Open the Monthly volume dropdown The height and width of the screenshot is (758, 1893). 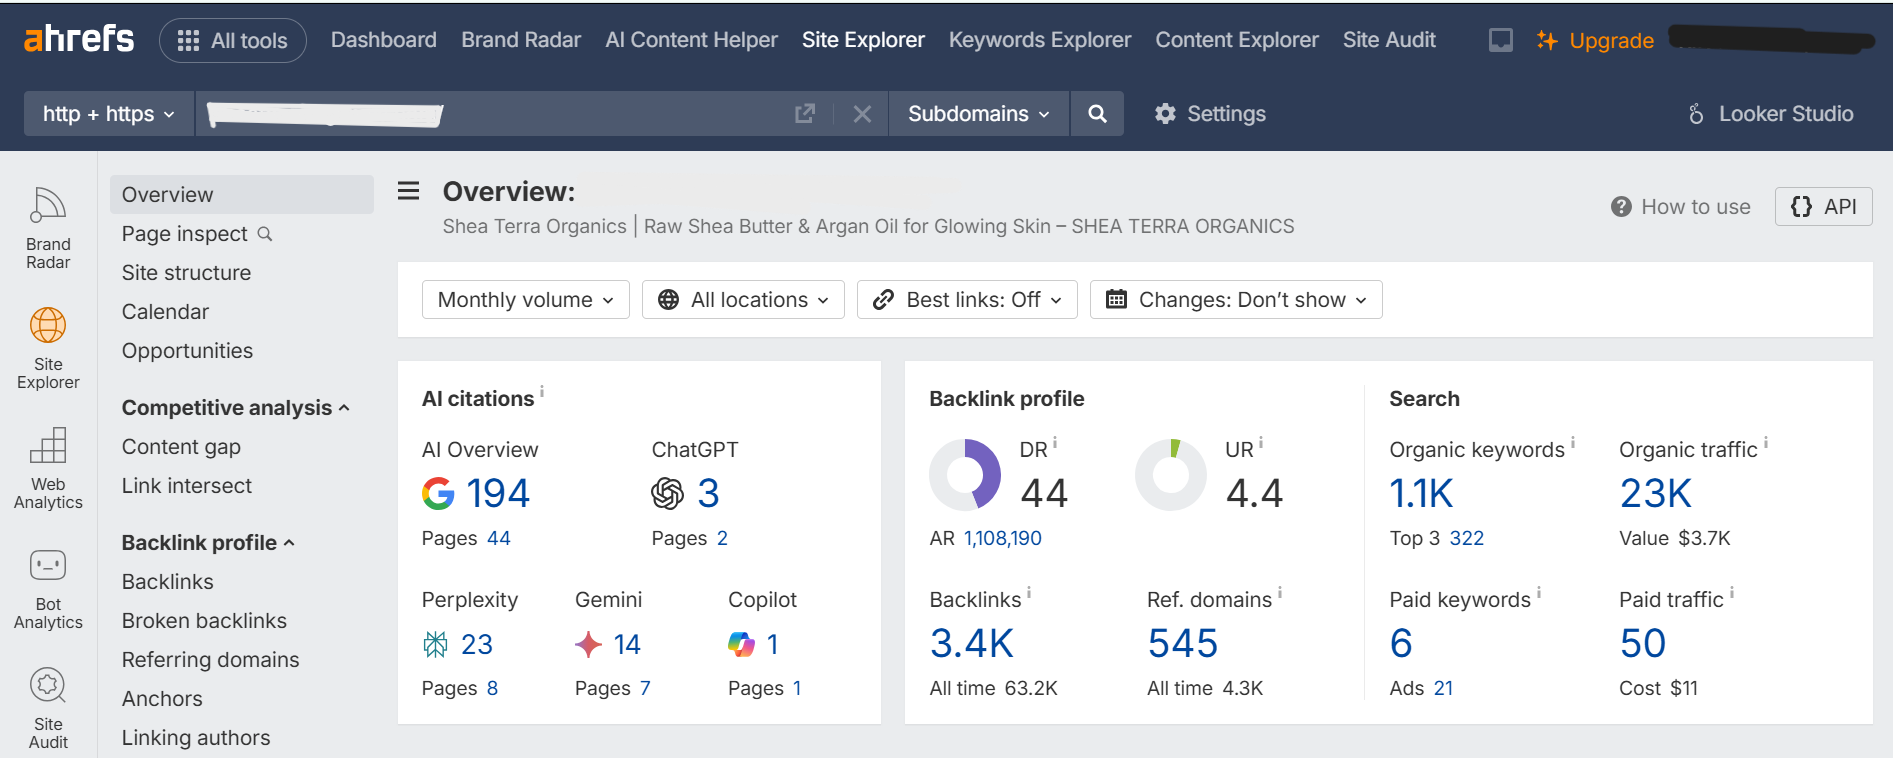click(x=526, y=300)
